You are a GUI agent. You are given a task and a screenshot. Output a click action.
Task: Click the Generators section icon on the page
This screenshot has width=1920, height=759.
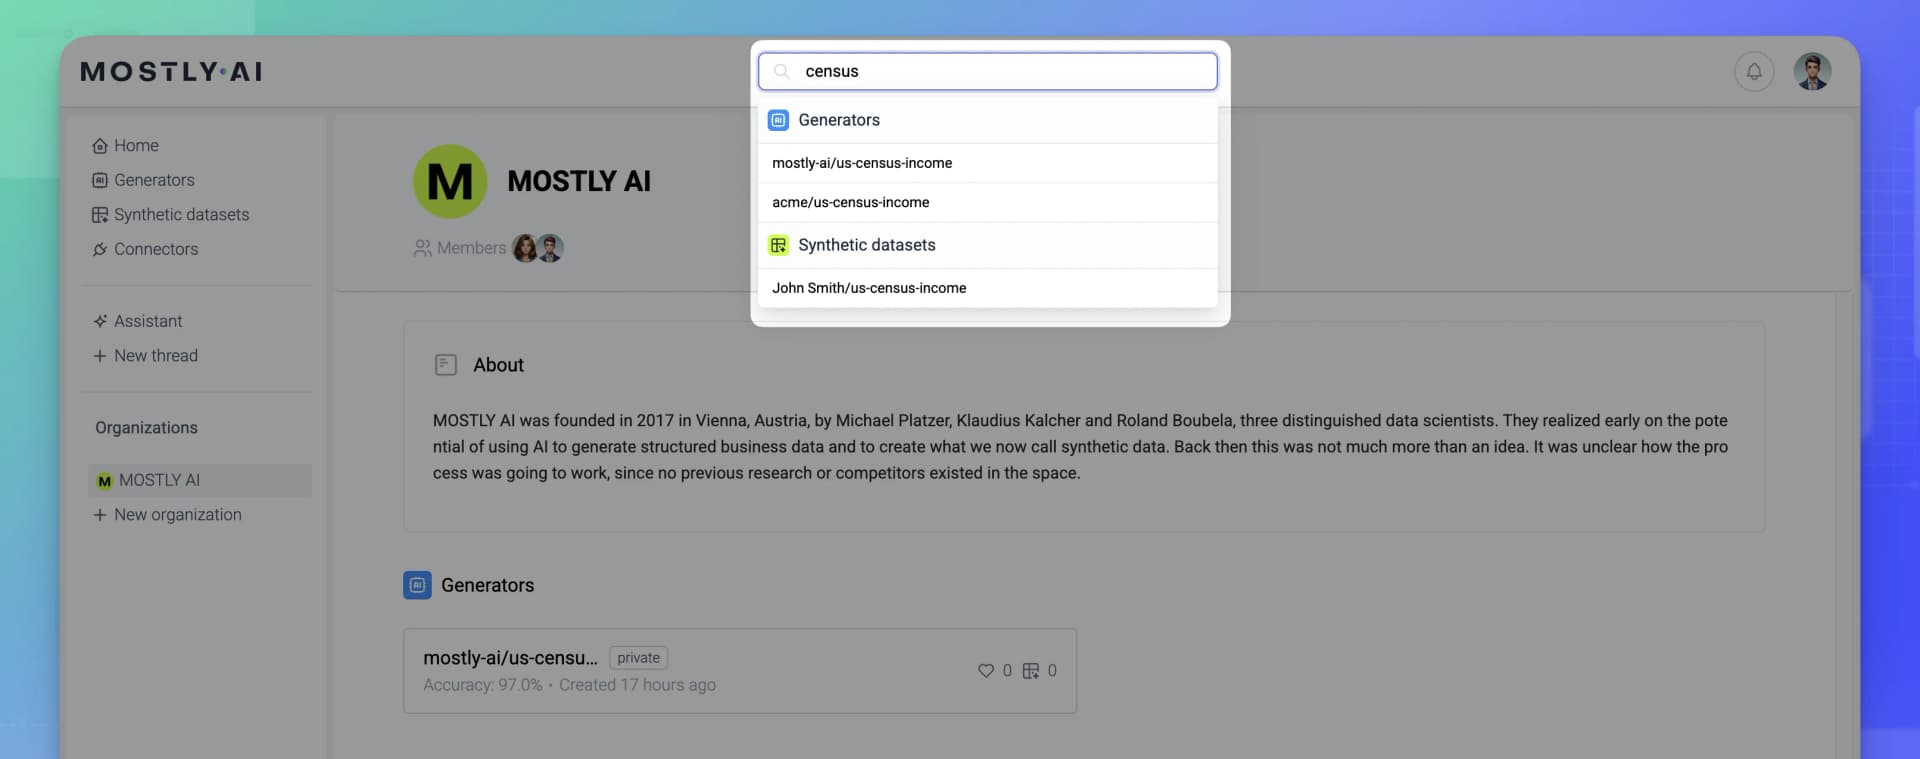[417, 585]
